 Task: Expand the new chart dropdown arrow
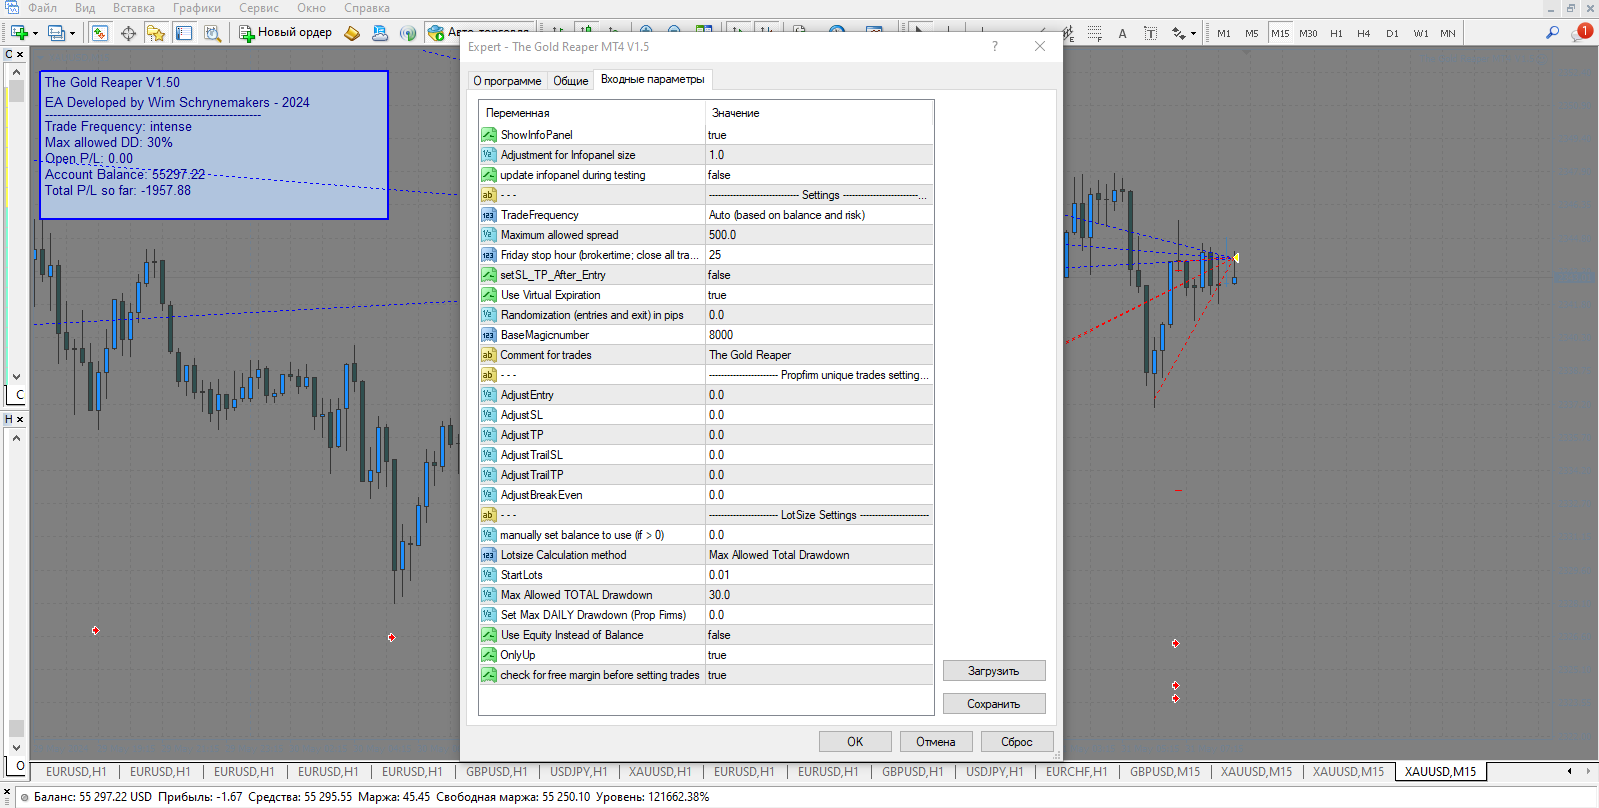click(x=35, y=34)
